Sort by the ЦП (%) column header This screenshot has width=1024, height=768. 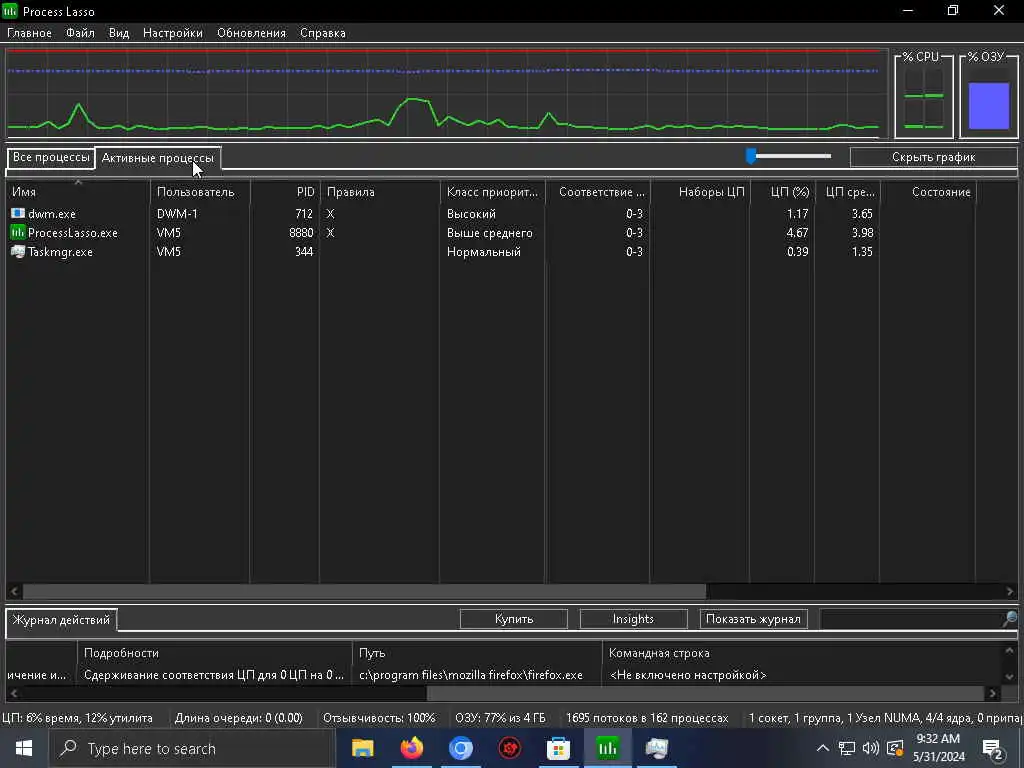pyautogui.click(x=782, y=192)
